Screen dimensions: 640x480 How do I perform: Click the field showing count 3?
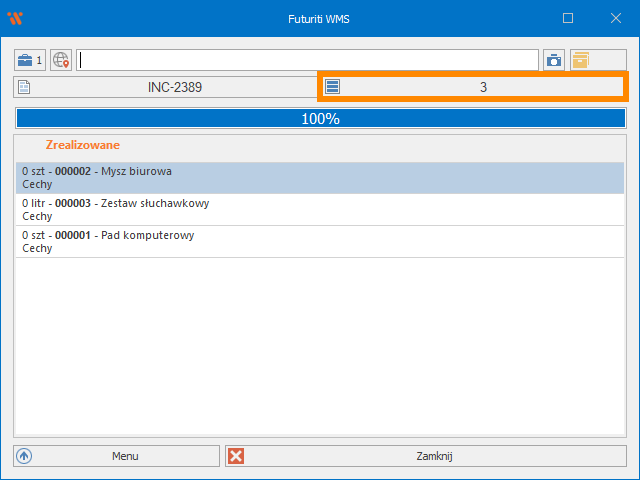click(483, 87)
